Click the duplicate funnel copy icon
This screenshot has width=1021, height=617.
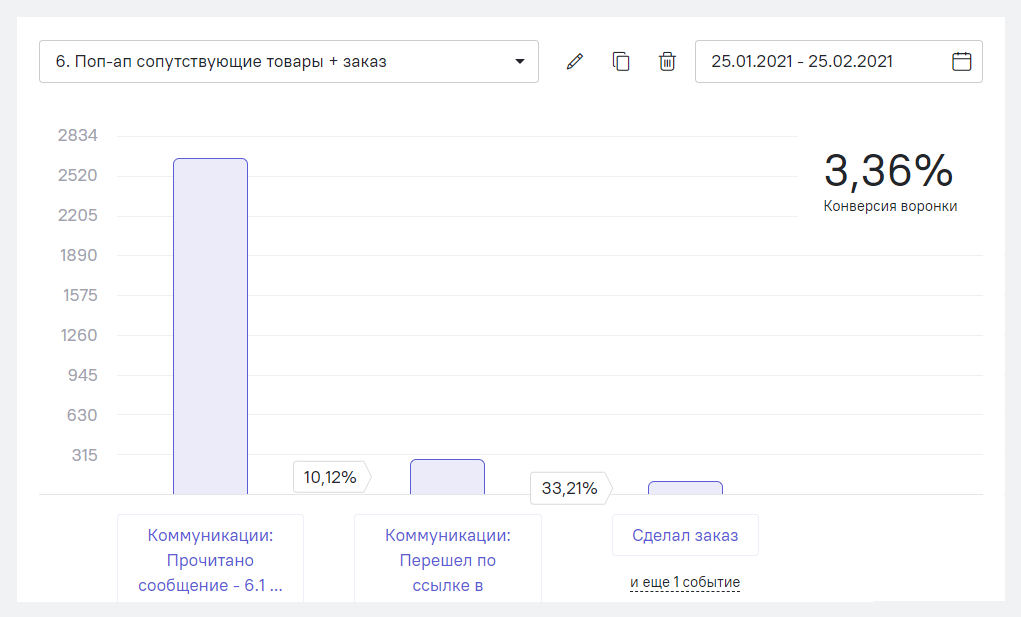click(x=621, y=62)
